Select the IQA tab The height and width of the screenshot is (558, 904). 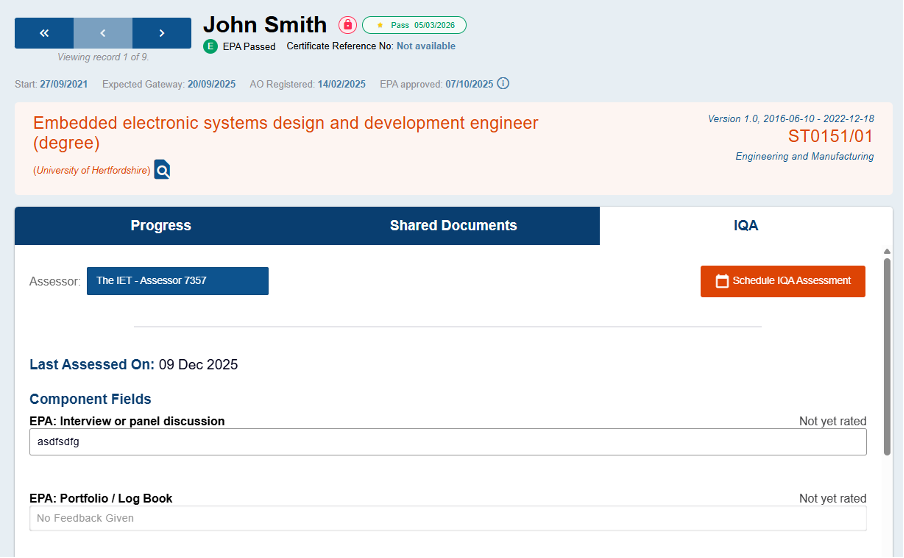[746, 226]
